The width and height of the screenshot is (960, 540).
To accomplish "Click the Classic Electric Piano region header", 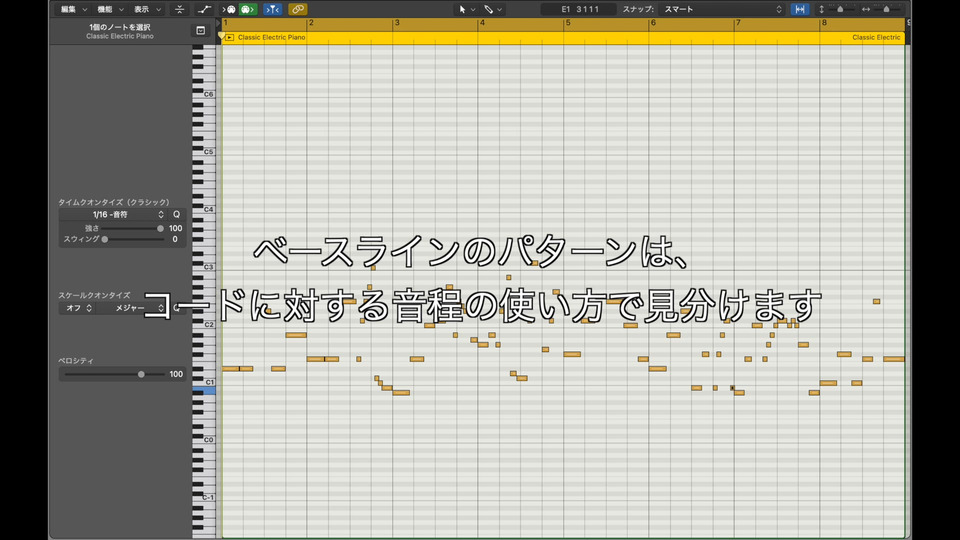I will click(x=563, y=37).
